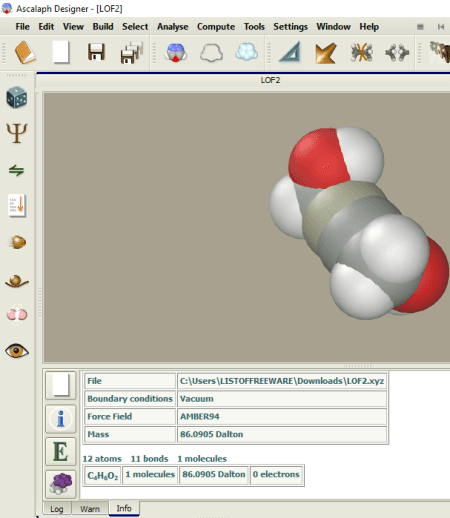The width and height of the screenshot is (450, 518).
Task: Select the blue molecular surface cloud icon
Action: tap(246, 52)
